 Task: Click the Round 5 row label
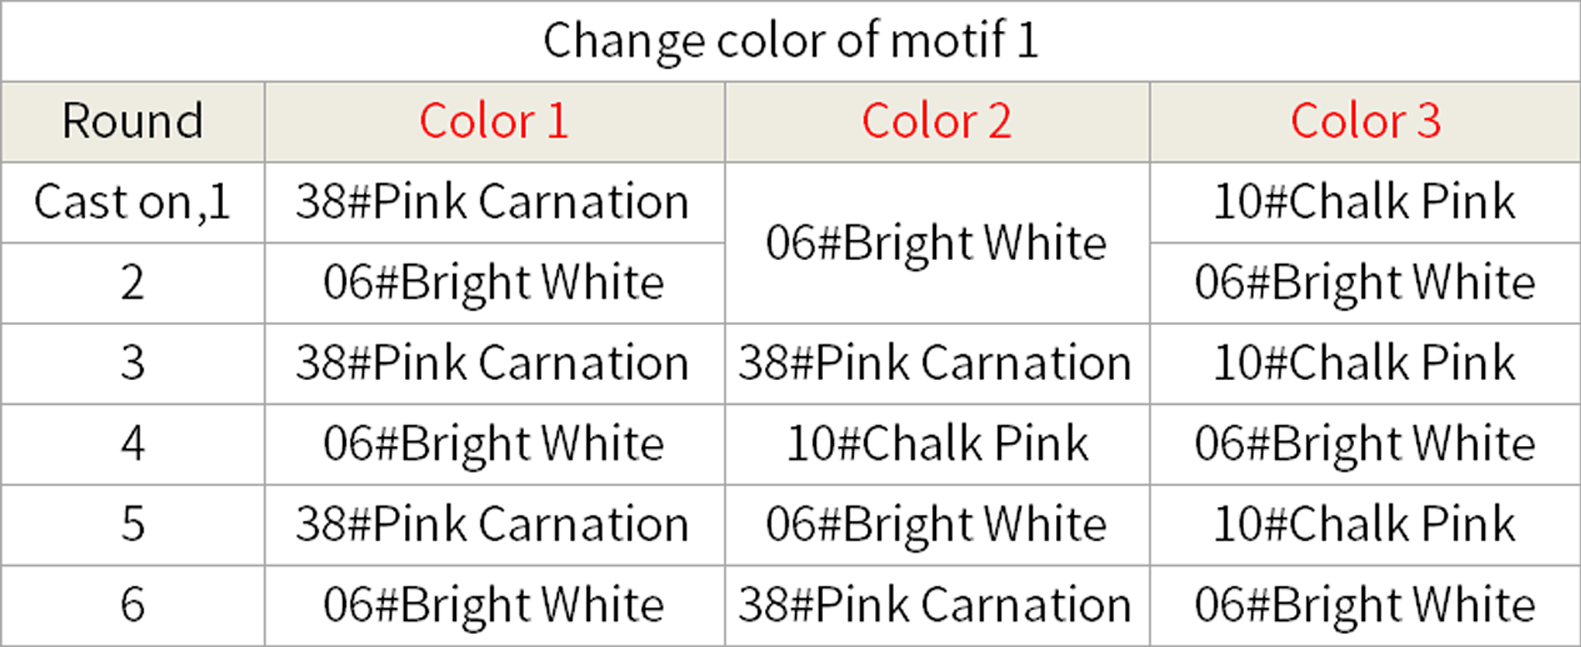(133, 526)
